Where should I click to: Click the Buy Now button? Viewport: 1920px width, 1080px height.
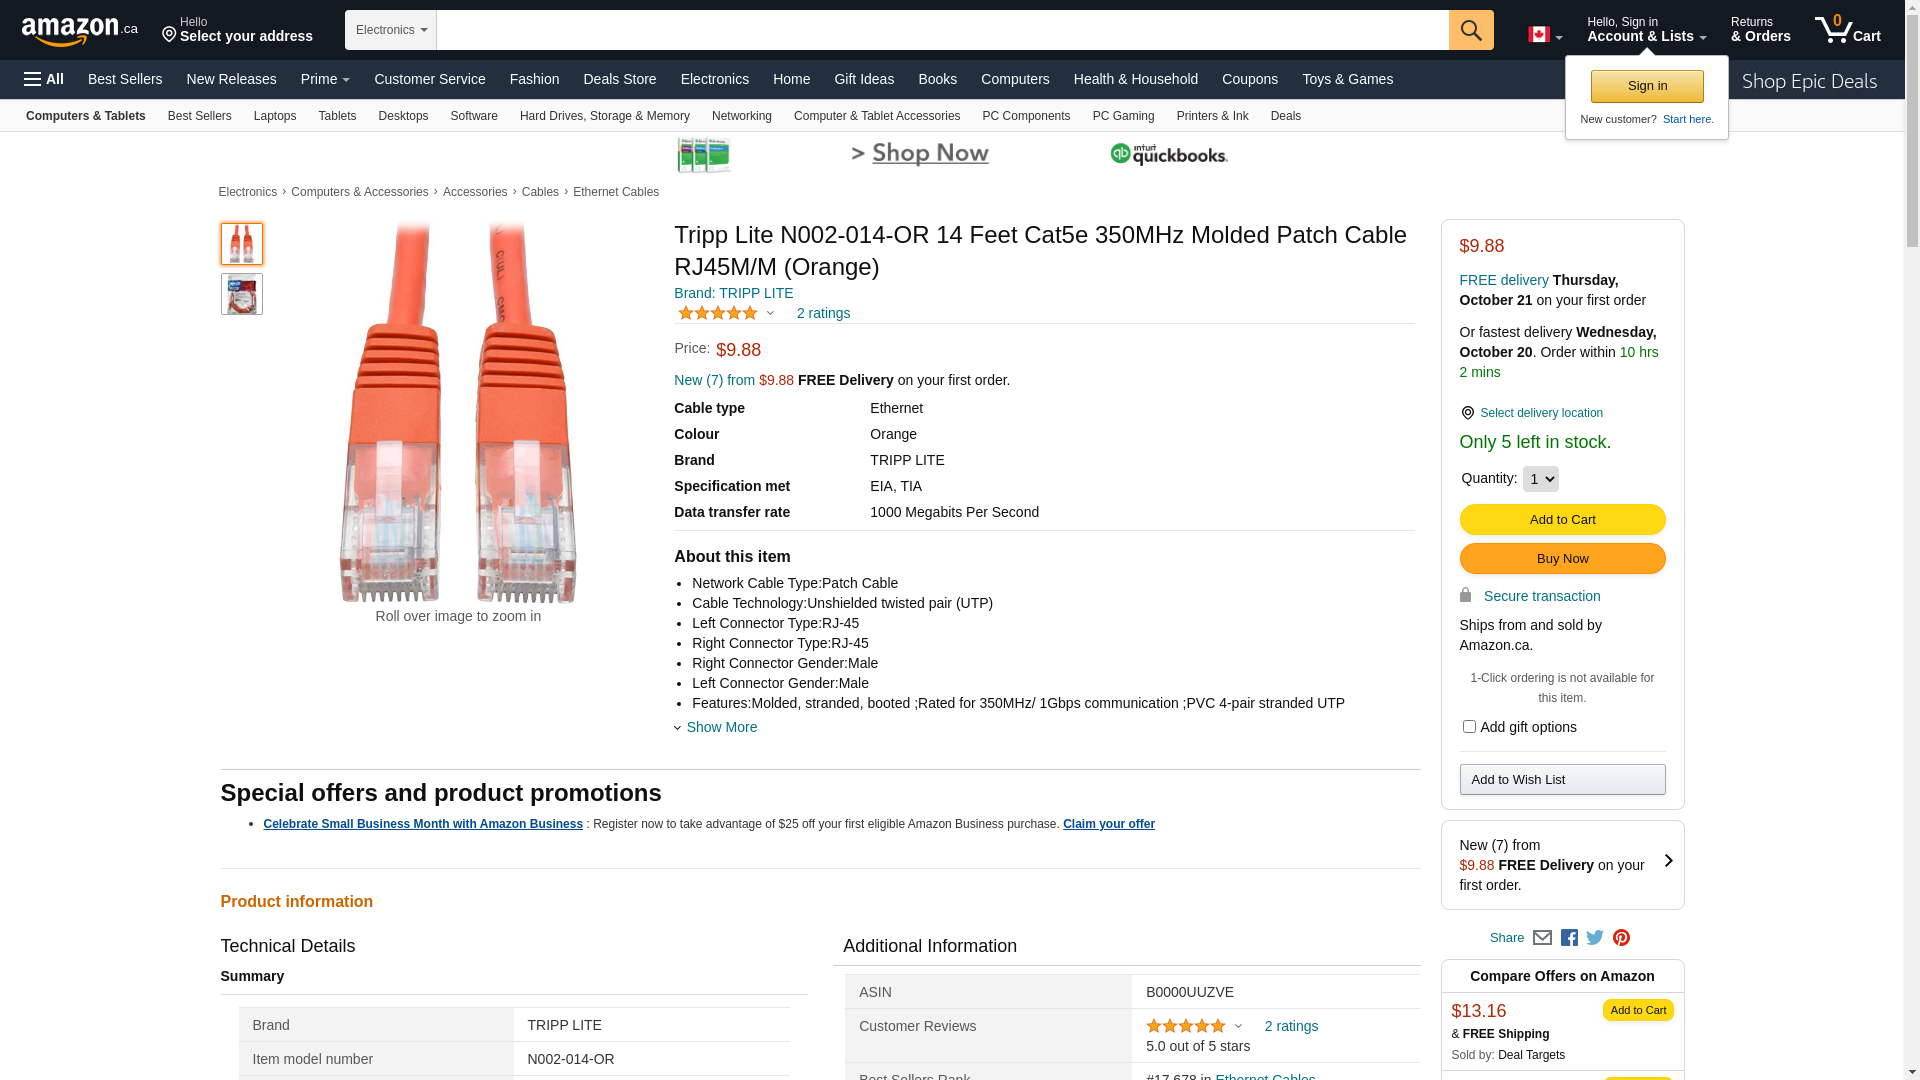point(1562,559)
